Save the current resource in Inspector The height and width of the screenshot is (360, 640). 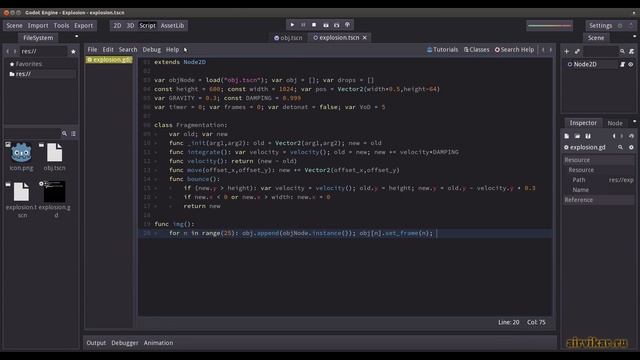tap(588, 136)
